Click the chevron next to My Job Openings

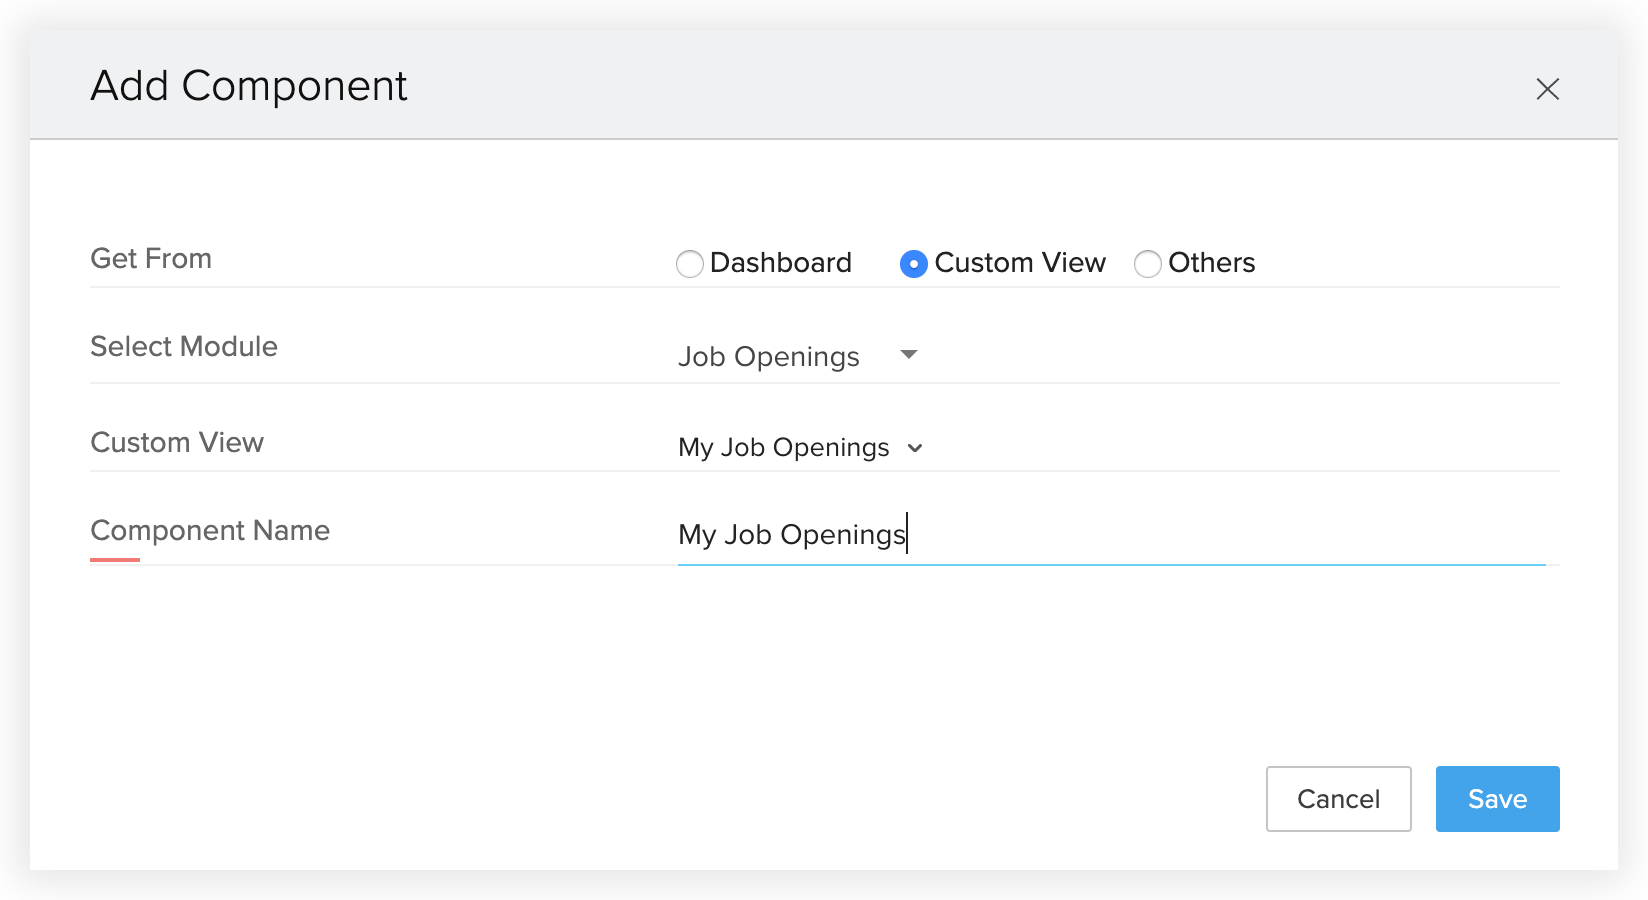click(x=915, y=448)
